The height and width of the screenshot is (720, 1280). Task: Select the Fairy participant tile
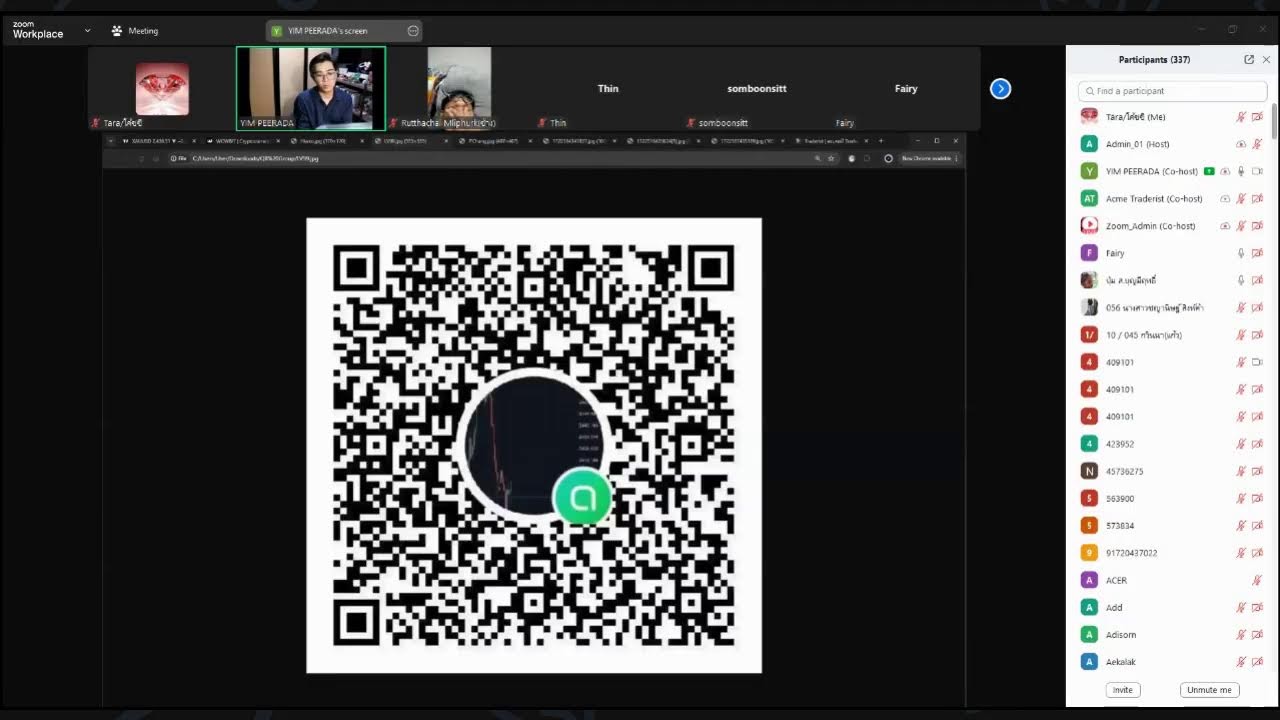[906, 88]
